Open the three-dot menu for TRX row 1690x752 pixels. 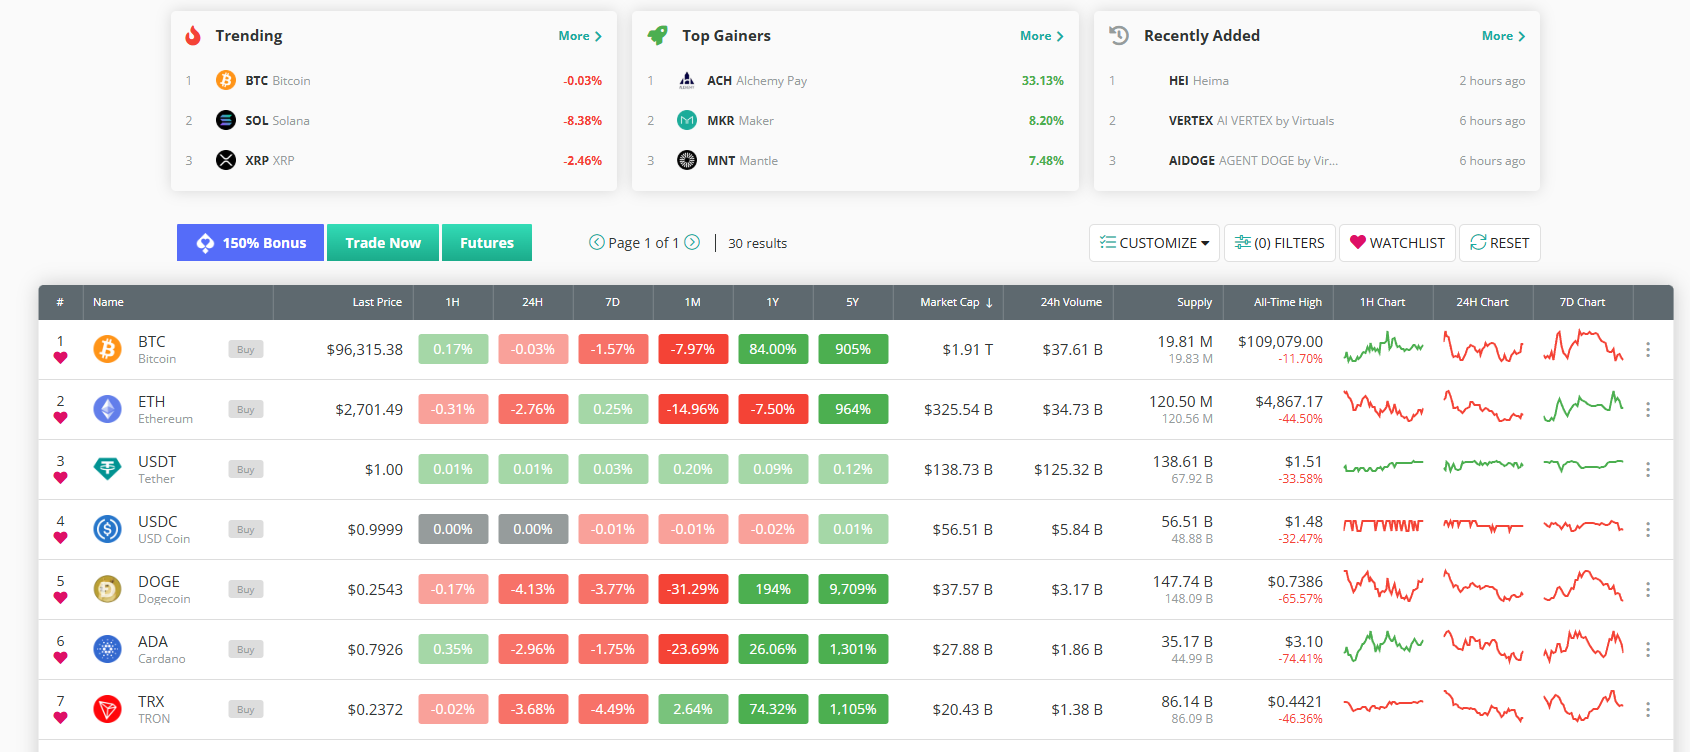1648,709
